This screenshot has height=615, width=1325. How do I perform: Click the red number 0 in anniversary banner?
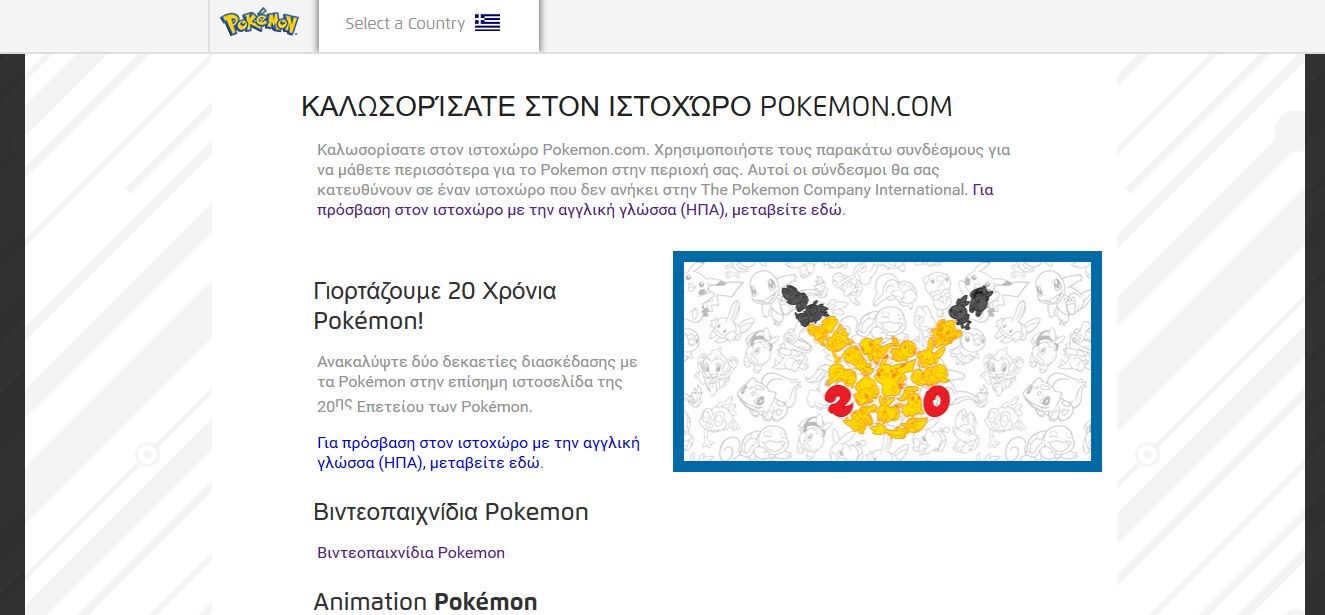point(936,402)
